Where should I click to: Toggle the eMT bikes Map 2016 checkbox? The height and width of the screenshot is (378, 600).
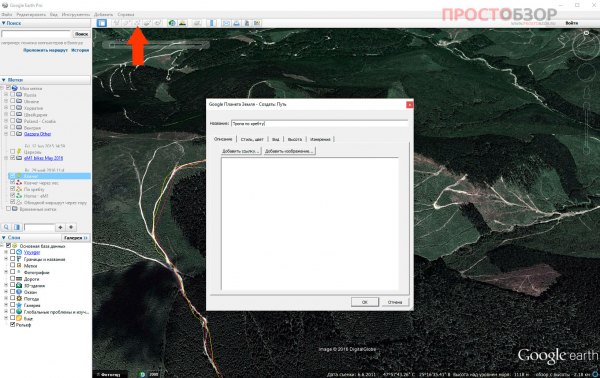pos(13,158)
